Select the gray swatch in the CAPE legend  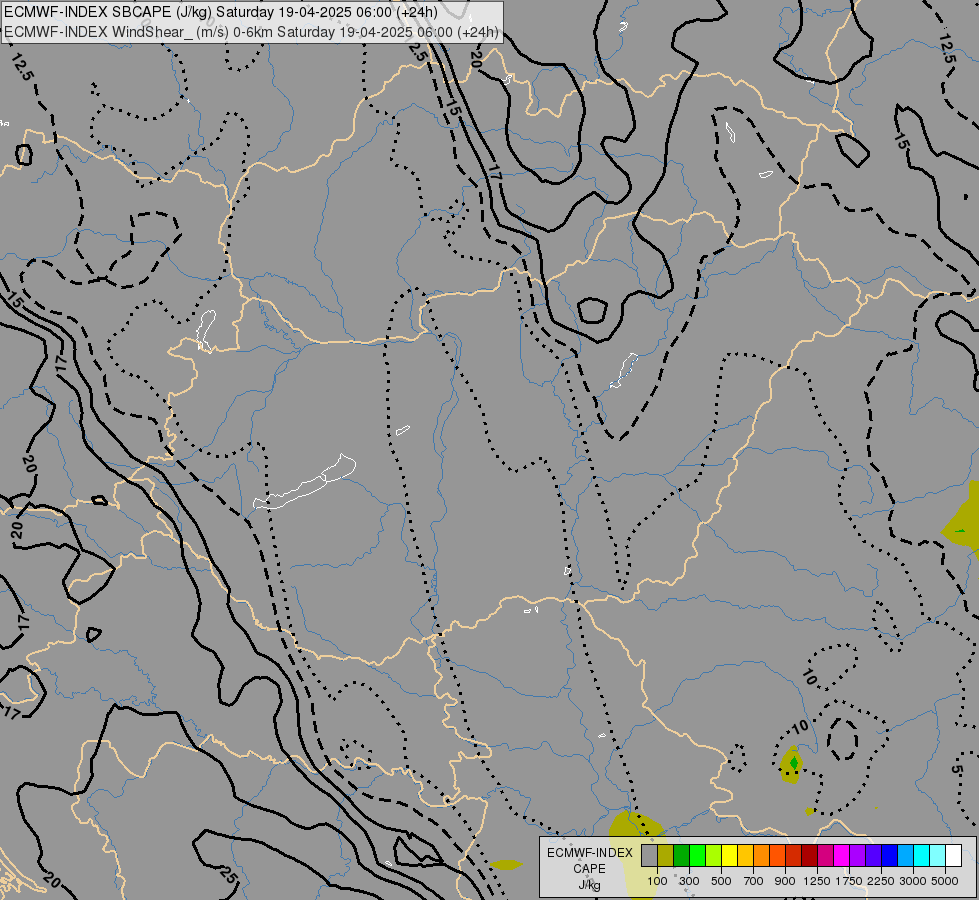(649, 855)
